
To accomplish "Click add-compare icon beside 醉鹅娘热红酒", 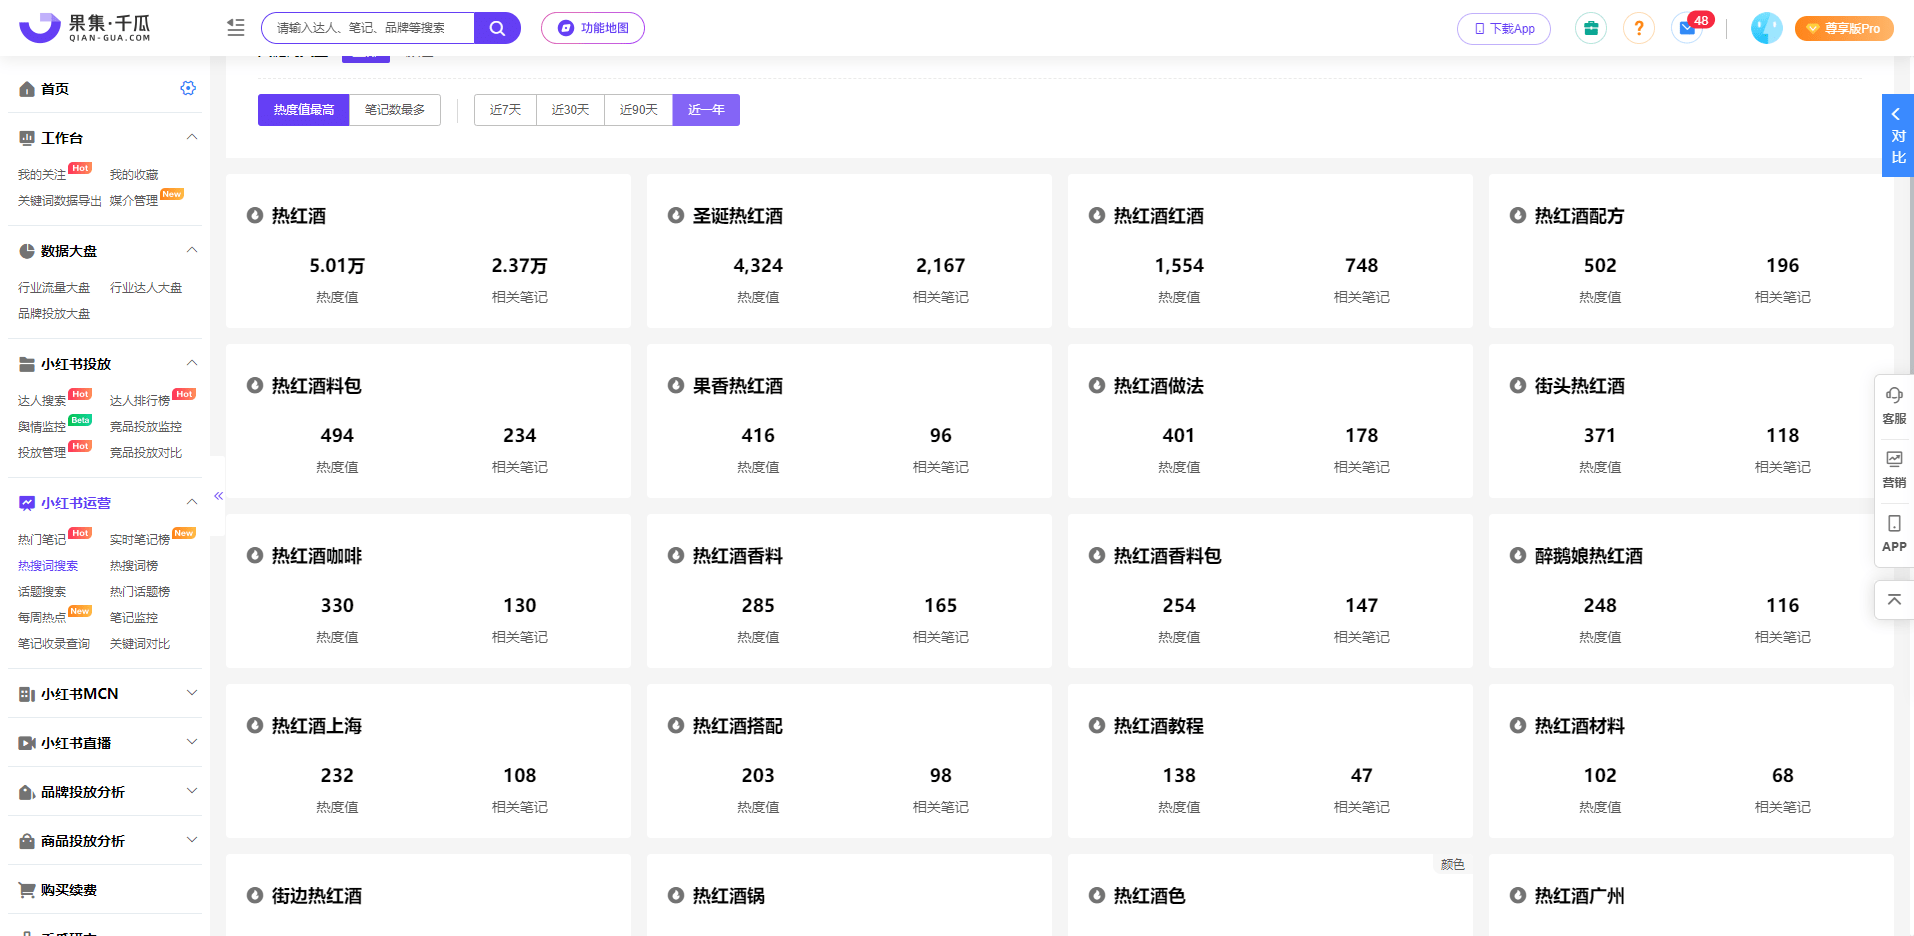I will pyautogui.click(x=1518, y=555).
